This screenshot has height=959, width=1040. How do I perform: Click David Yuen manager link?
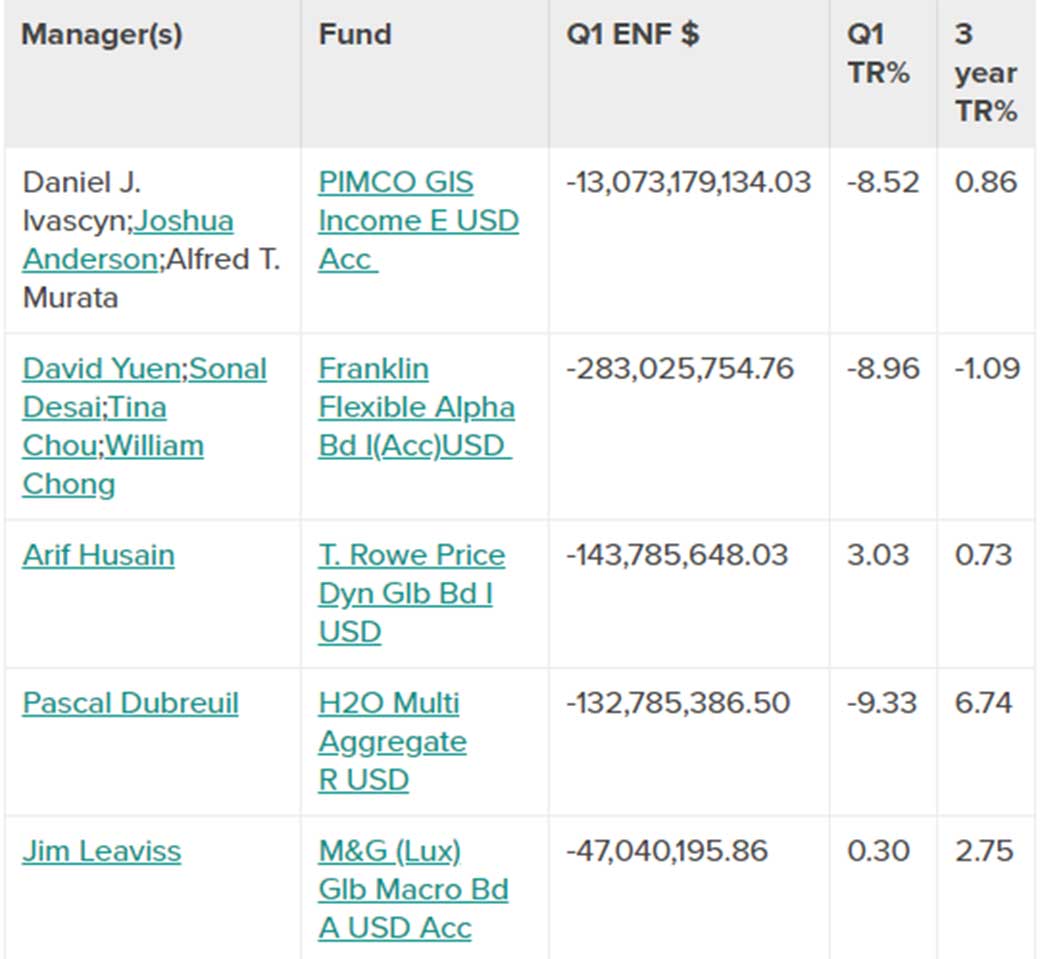tap(103, 369)
